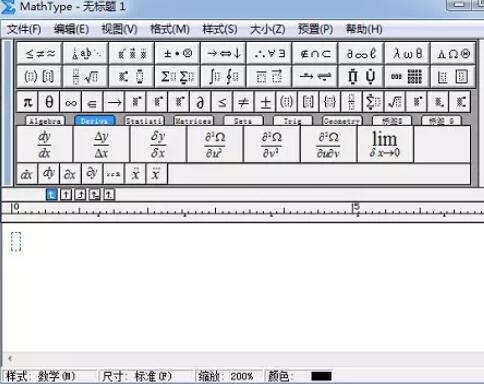Open the boxes templates palette
484x384 pixels.
pyautogui.click(x=453, y=77)
